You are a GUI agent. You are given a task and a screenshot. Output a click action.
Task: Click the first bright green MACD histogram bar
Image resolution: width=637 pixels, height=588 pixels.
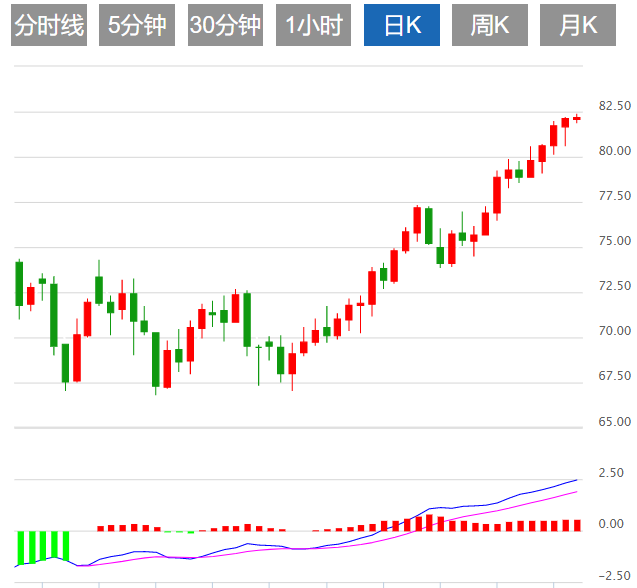[21, 548]
